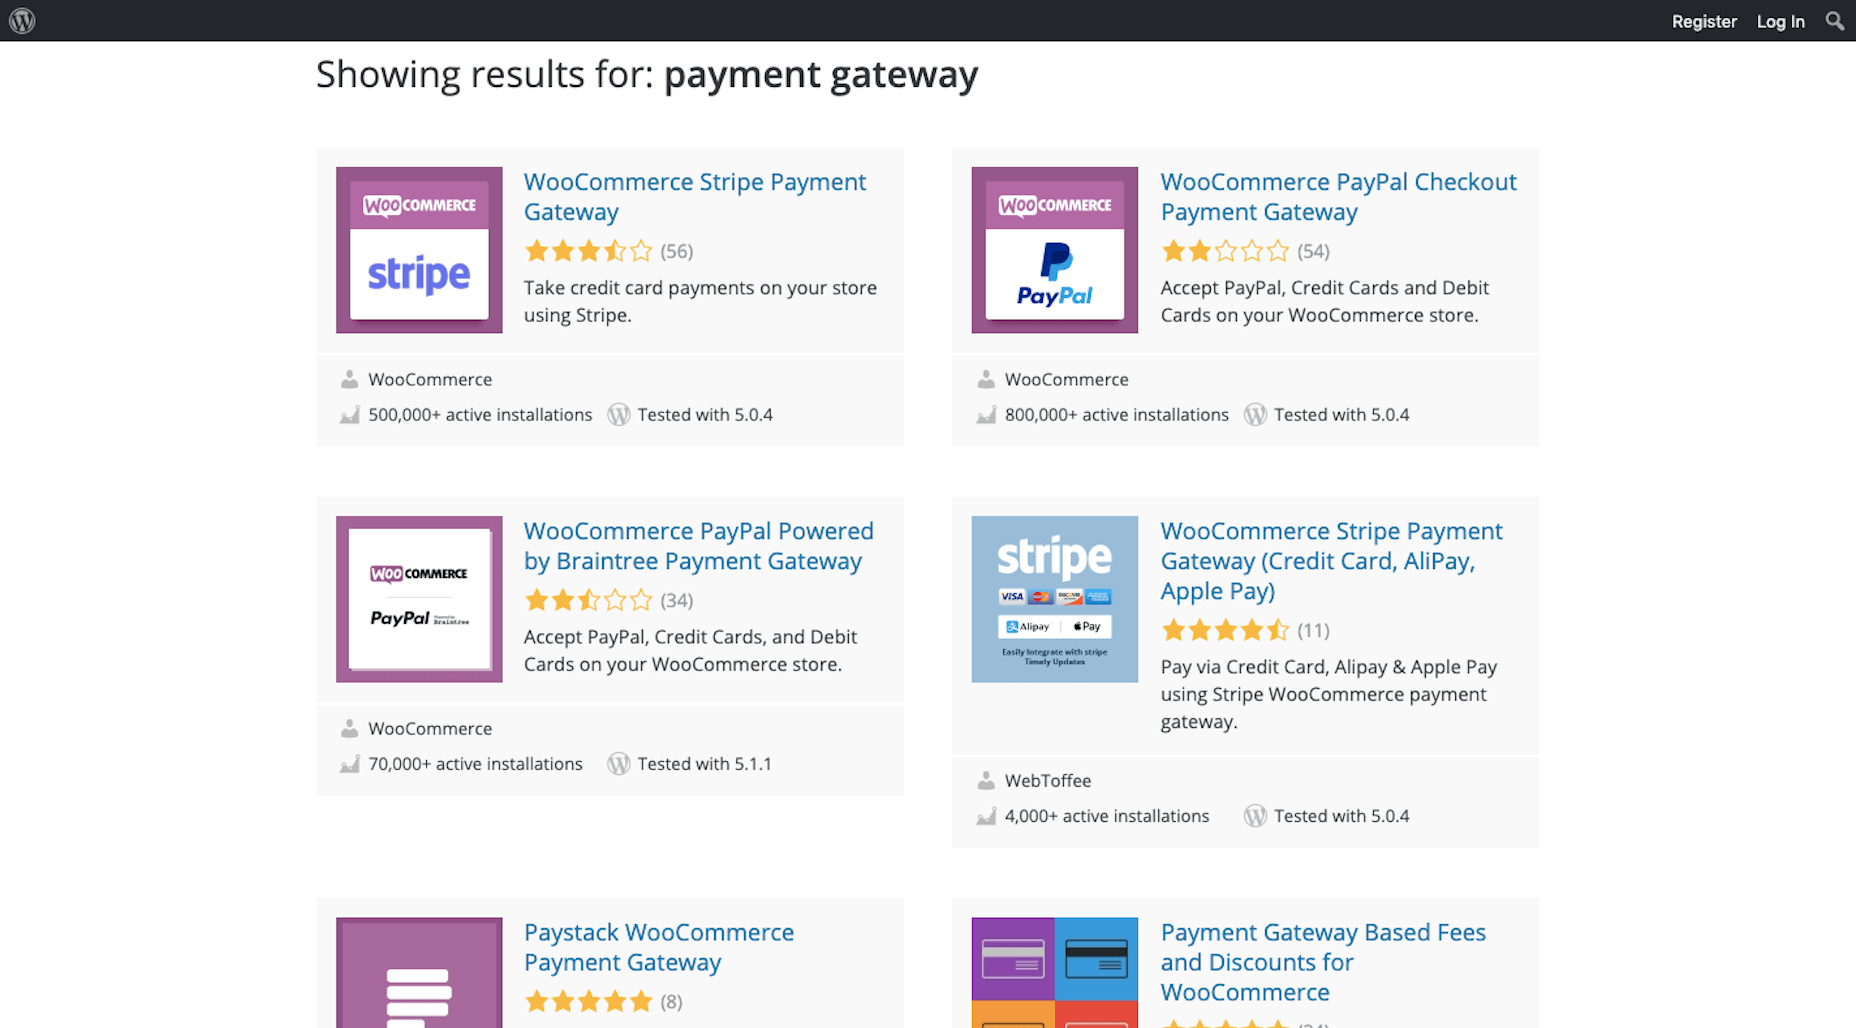Open WooCommerce PayPal Powered by Braintree title
Image resolution: width=1856 pixels, height=1028 pixels.
(x=698, y=545)
